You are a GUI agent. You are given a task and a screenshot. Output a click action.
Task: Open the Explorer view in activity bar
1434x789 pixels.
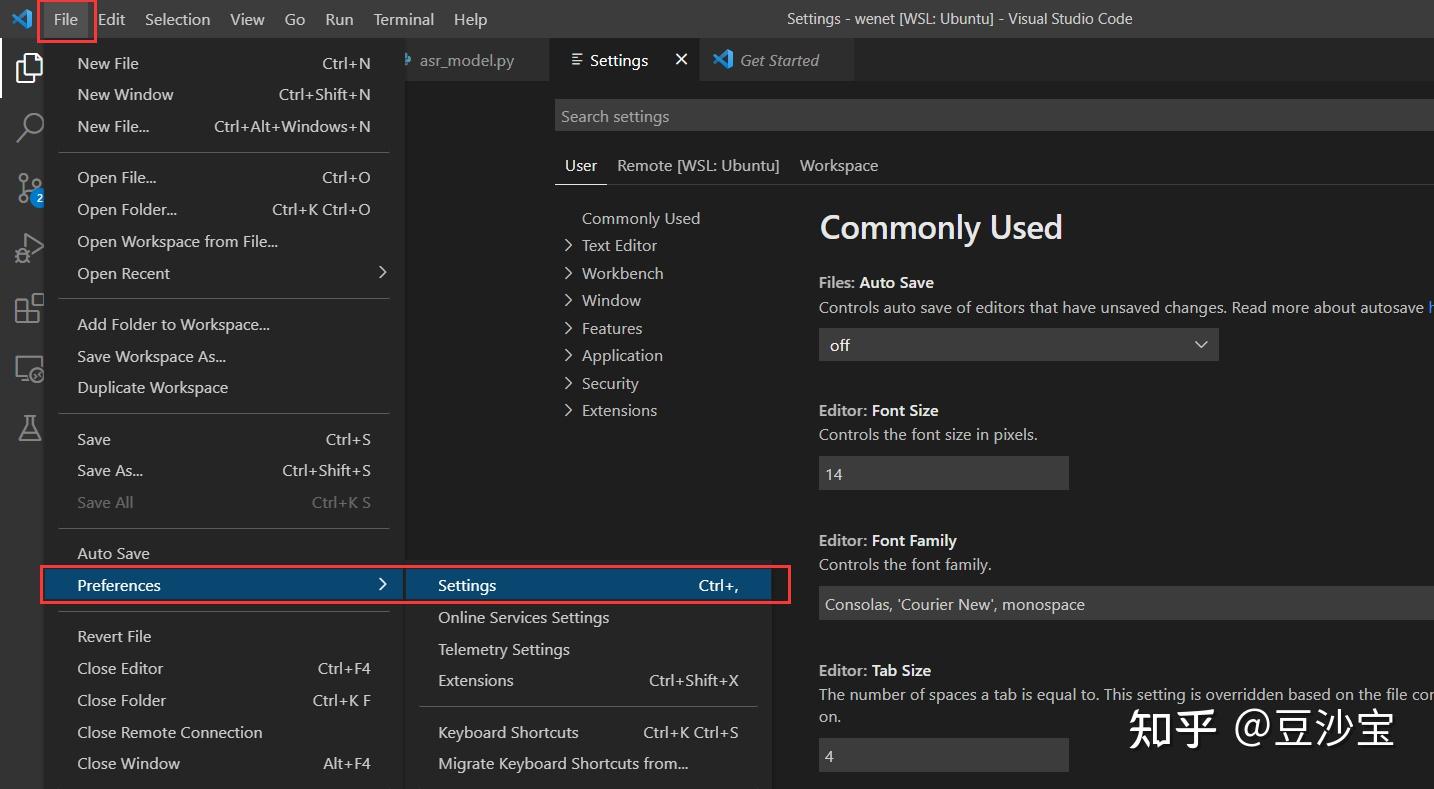29,68
